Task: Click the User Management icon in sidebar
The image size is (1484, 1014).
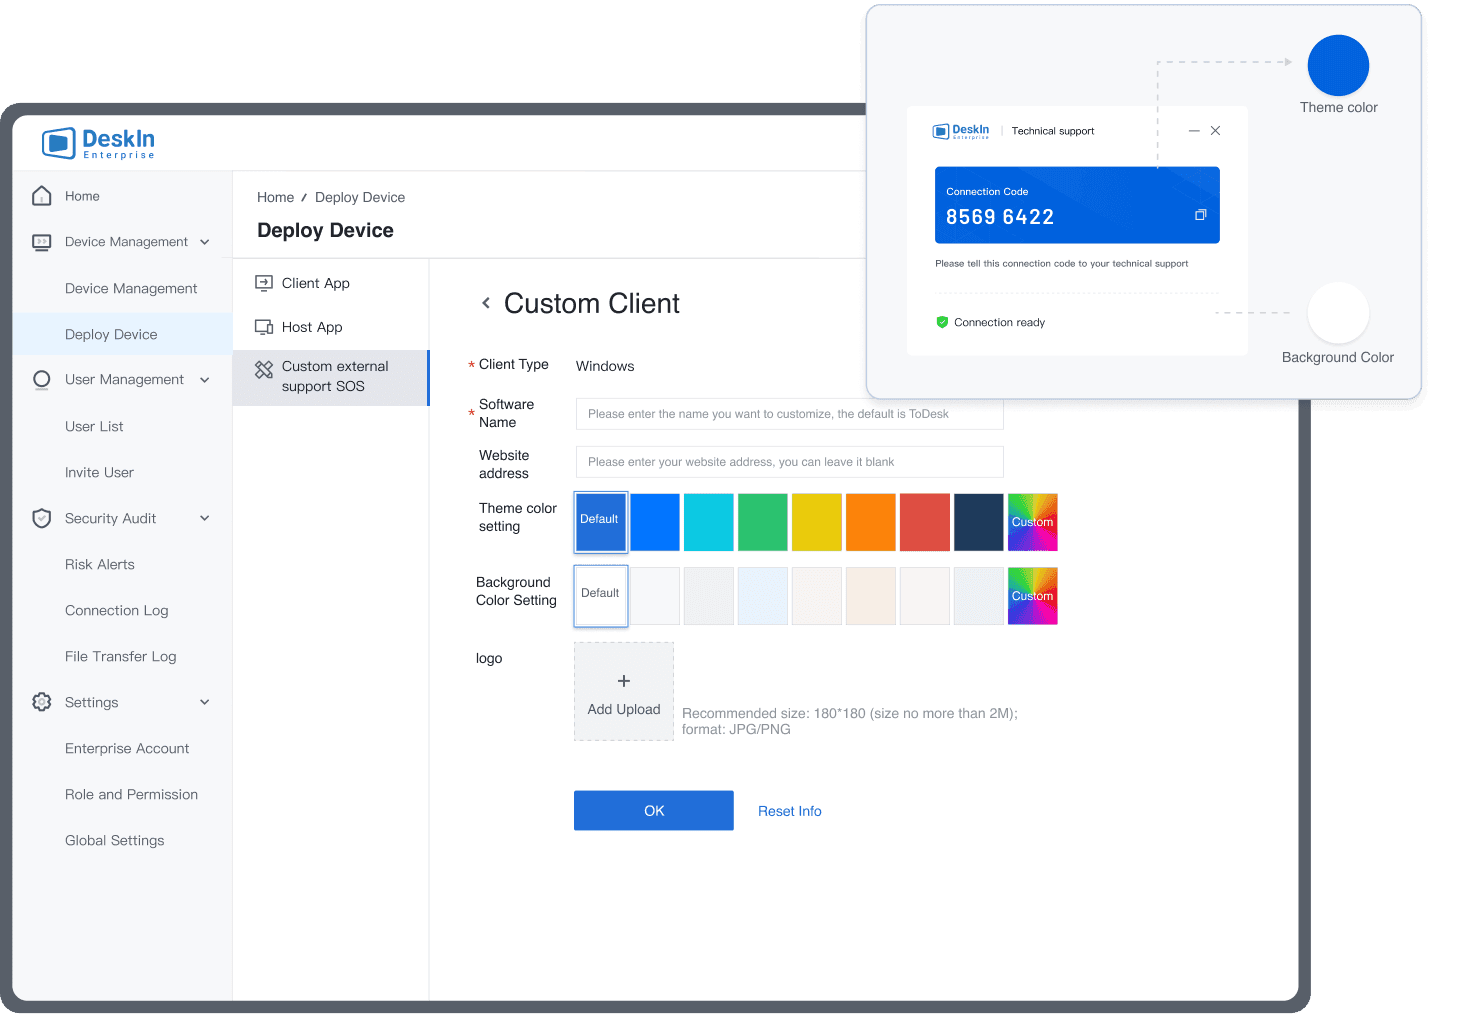Action: 41,379
